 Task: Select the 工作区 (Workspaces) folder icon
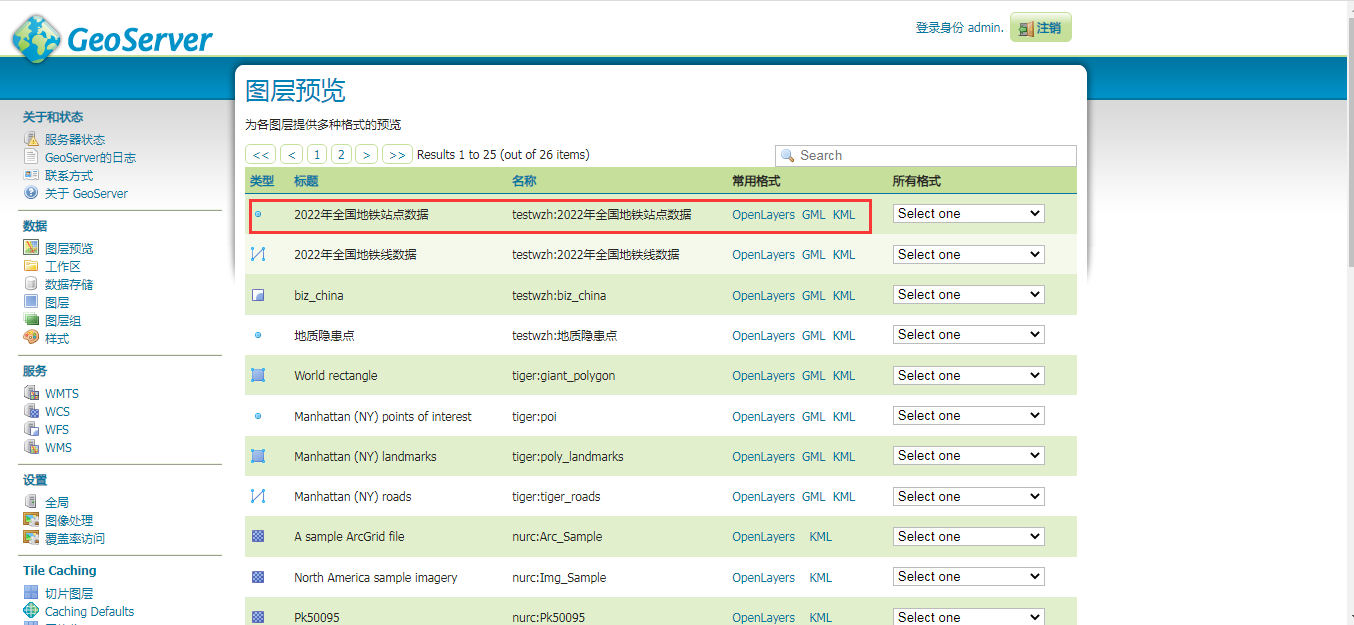pos(30,266)
